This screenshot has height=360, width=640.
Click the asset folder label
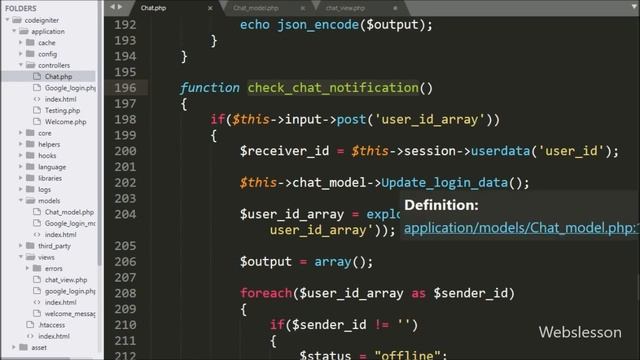click(39, 348)
